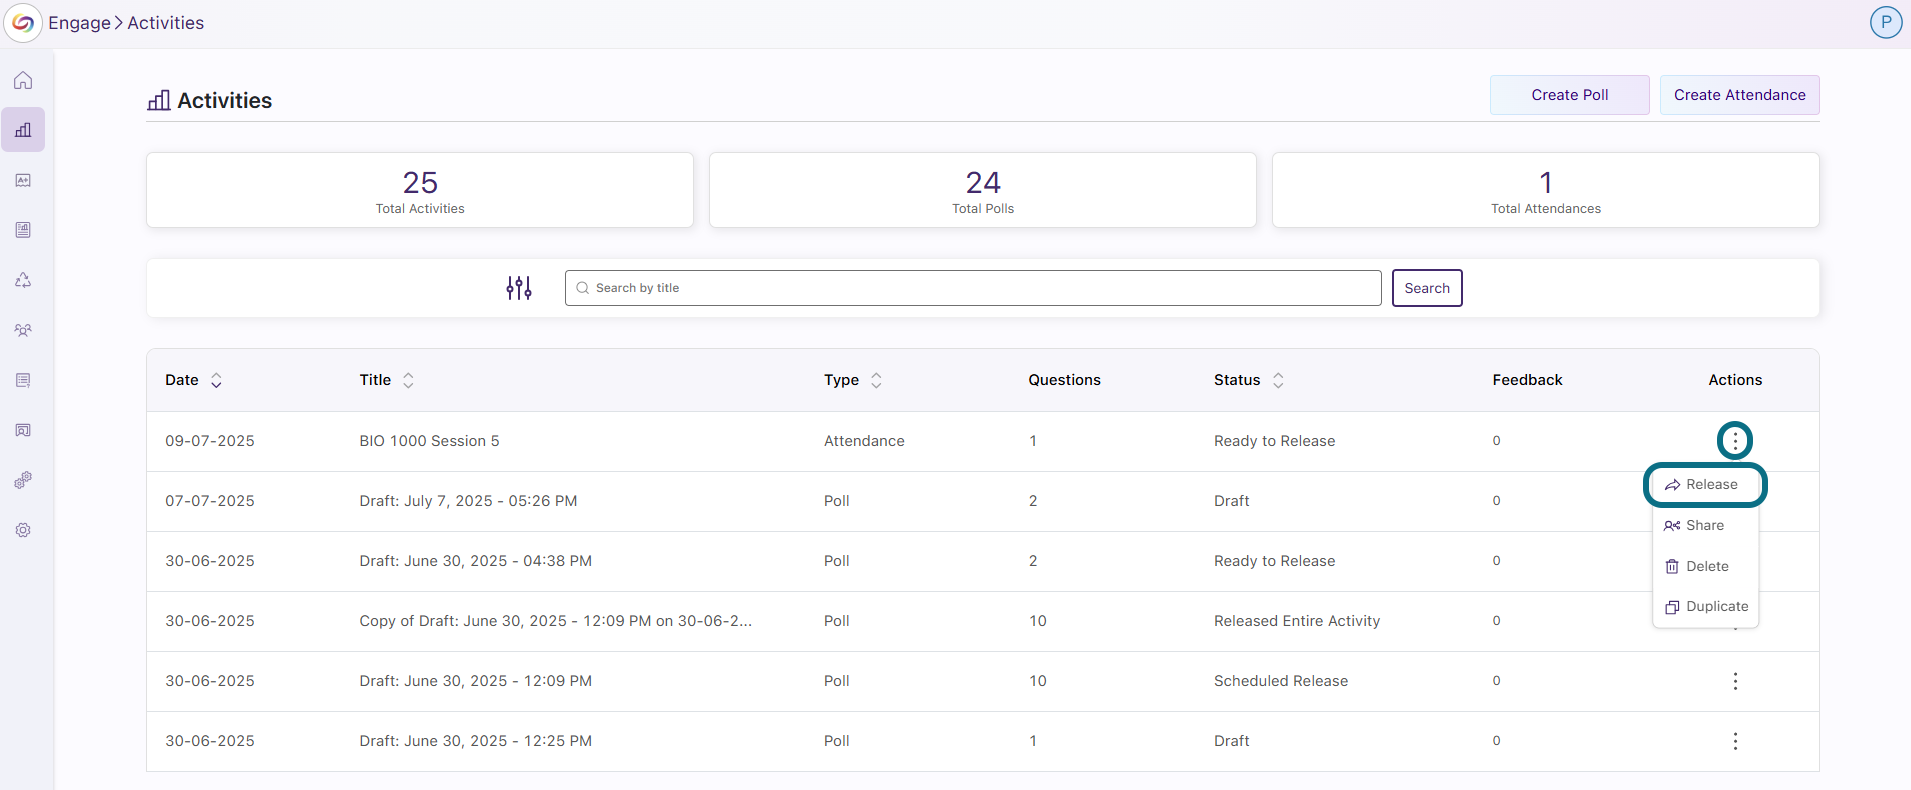This screenshot has height=790, width=1911.
Task: Open BIO 1000 Session 5 title
Action: point(429,441)
